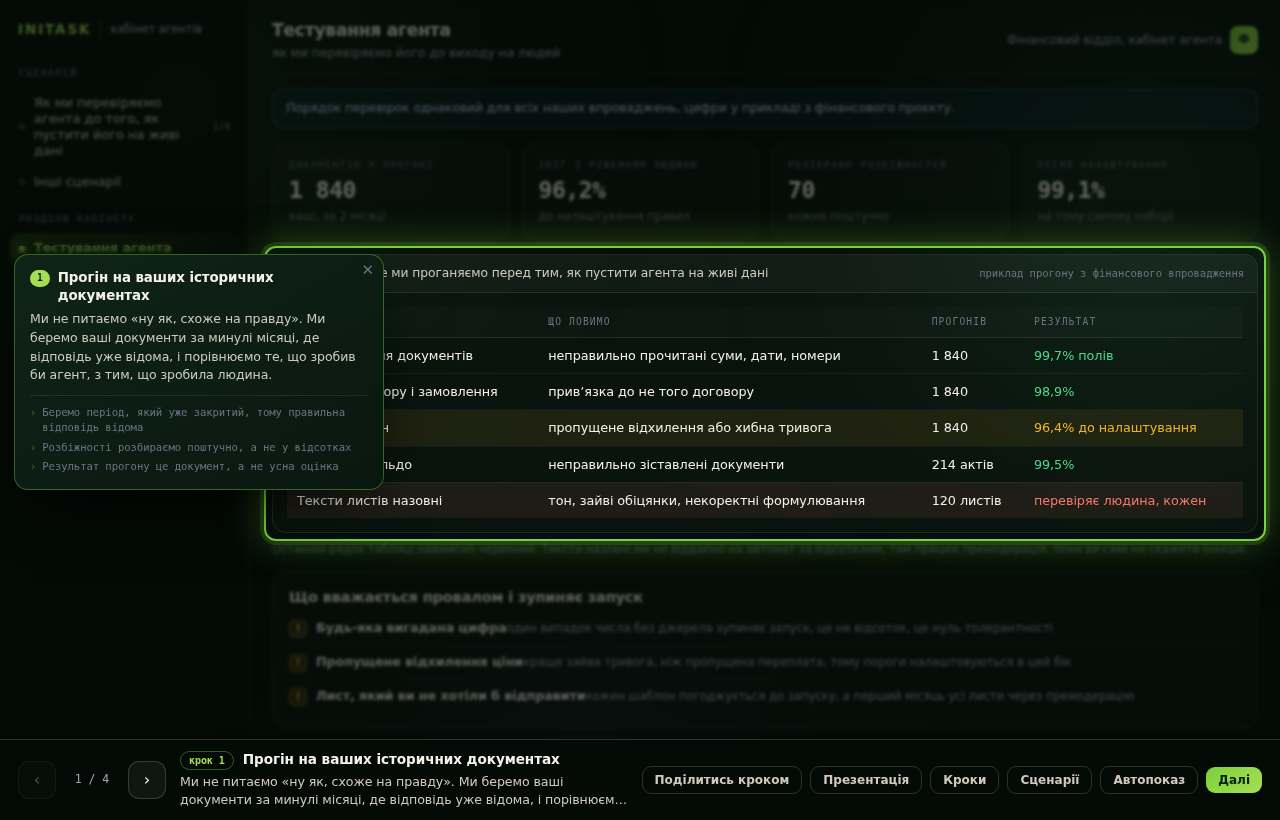Select '96,4% до налаштування' result
This screenshot has width=1280, height=820.
pos(1115,428)
